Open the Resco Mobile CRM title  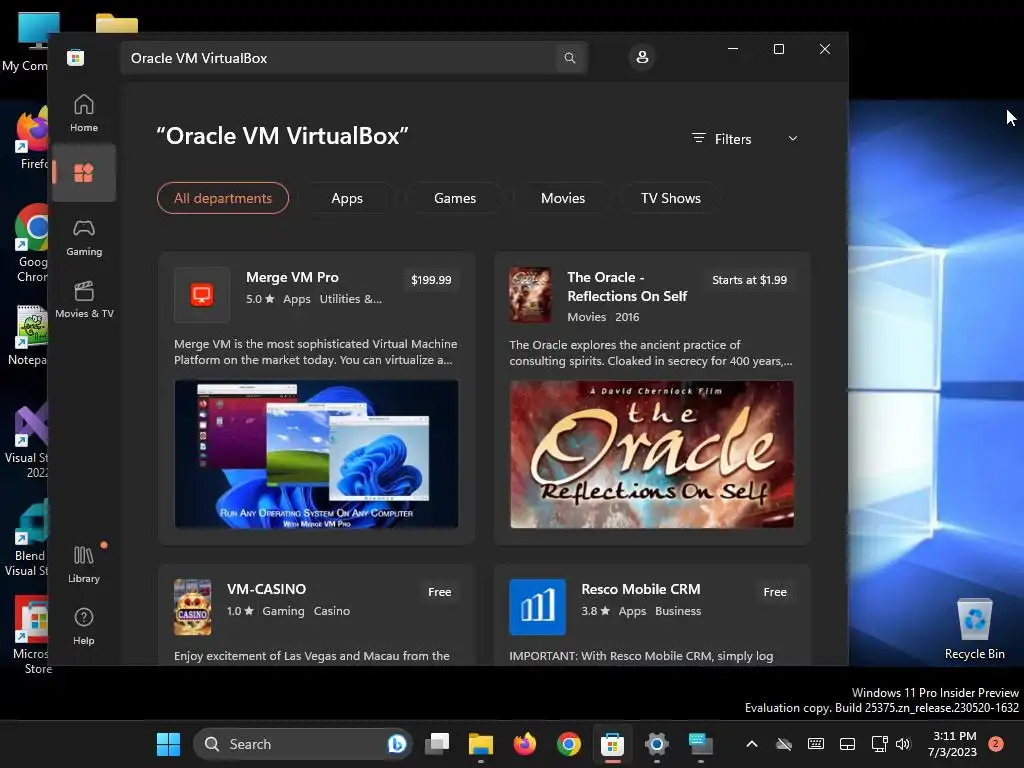[641, 589]
